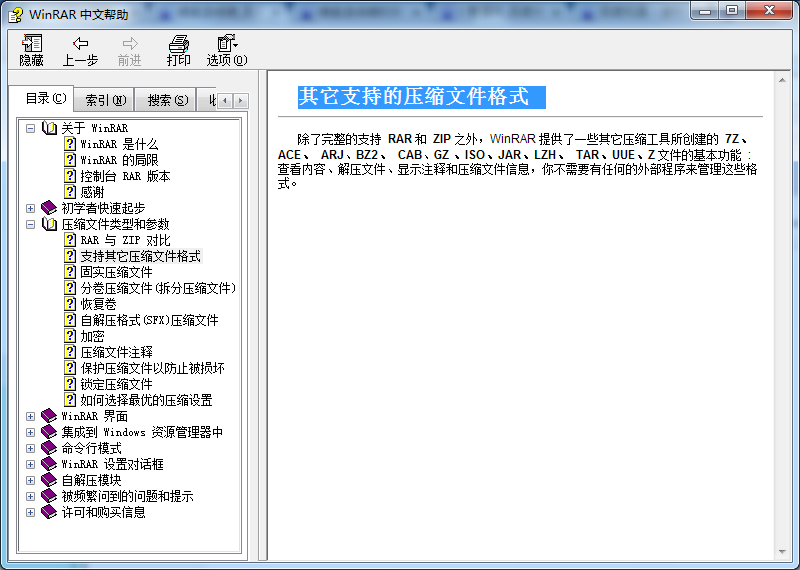Expand the 集成到 Windows 资源管理器中 node
The height and width of the screenshot is (570, 800).
(31, 432)
